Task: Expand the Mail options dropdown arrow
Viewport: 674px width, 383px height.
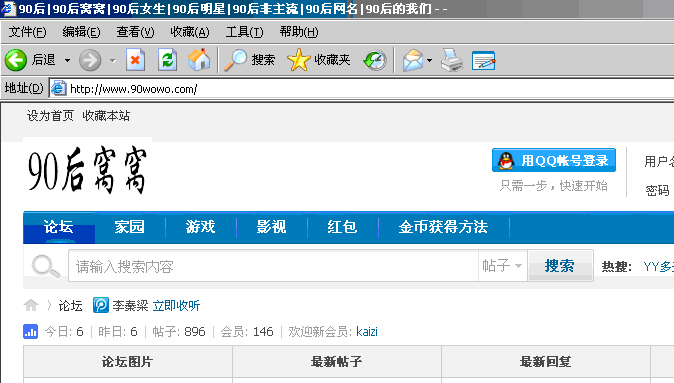Action: [429, 60]
